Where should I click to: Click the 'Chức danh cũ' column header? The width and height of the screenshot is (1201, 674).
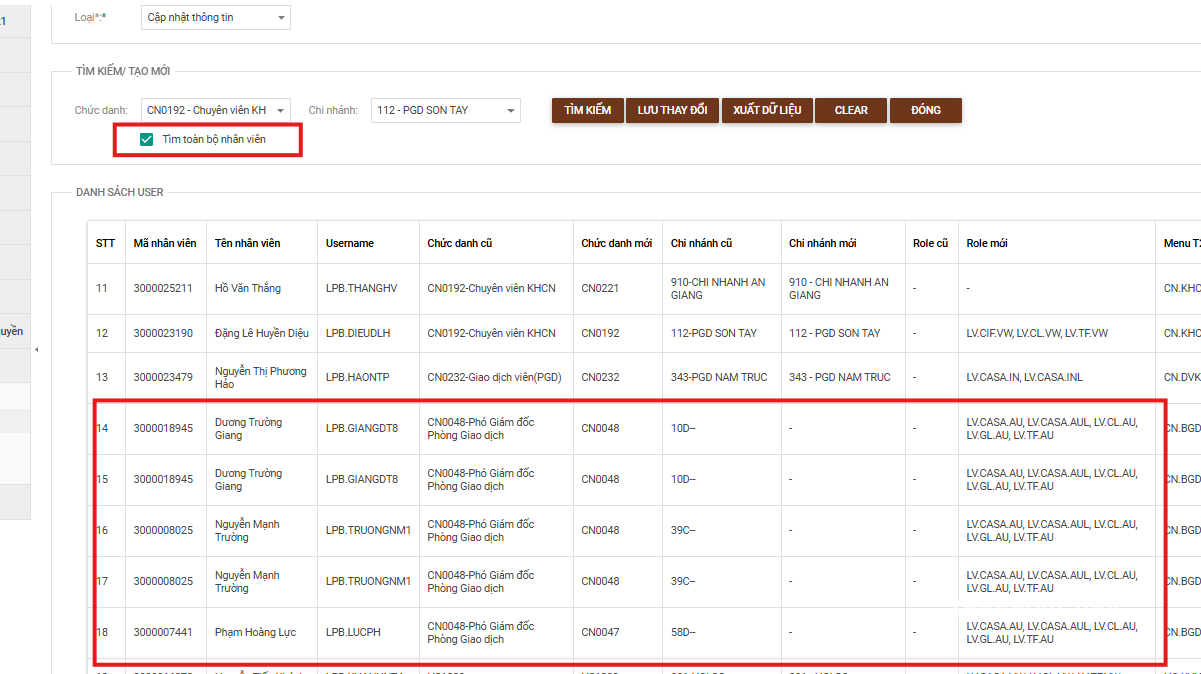tap(459, 243)
